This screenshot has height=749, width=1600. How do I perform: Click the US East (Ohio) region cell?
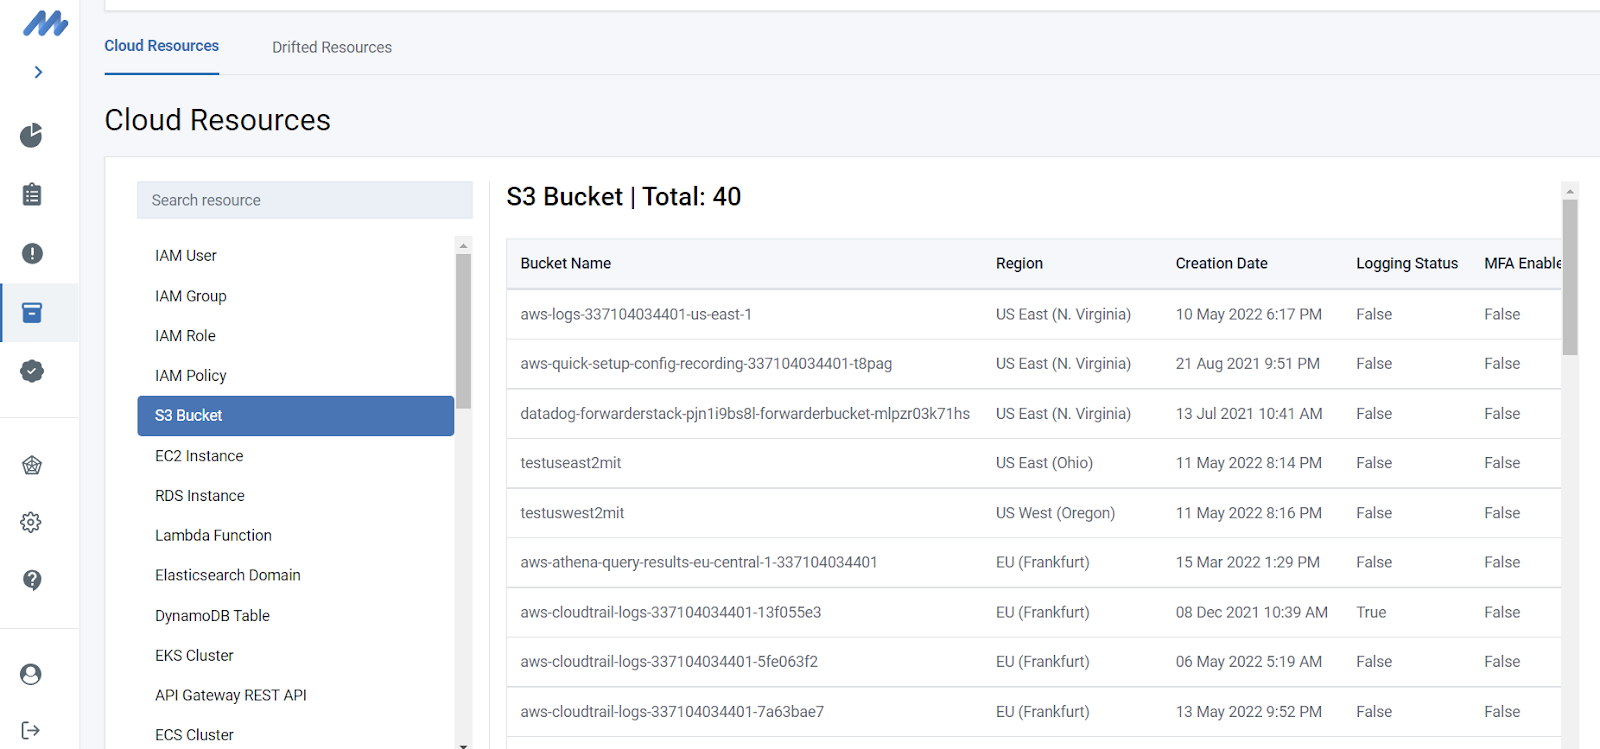tap(1044, 463)
